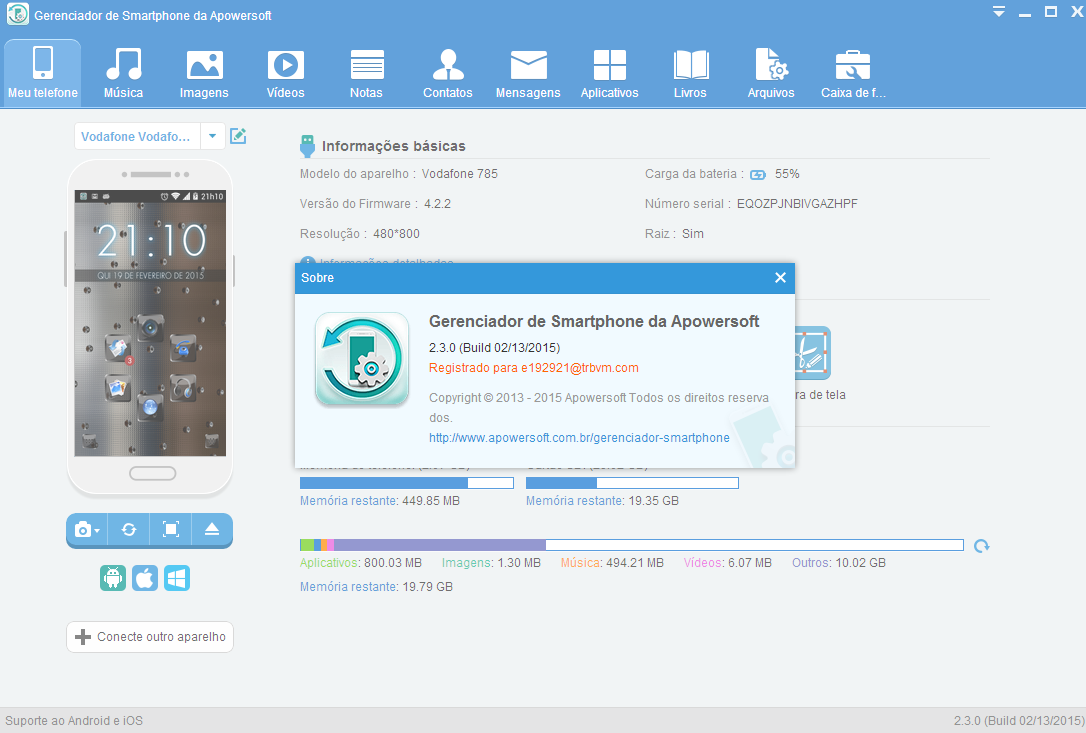
Task: Close the Sobre dialog
Action: [x=780, y=278]
